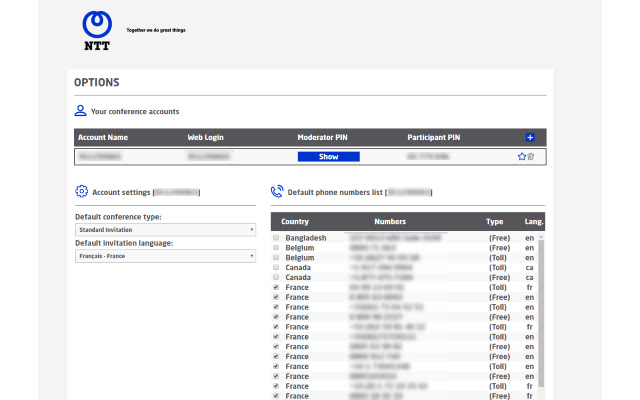Image resolution: width=640 pixels, height=400 pixels.
Task: Click the "Default invitation language:" label
Action: [x=124, y=243]
